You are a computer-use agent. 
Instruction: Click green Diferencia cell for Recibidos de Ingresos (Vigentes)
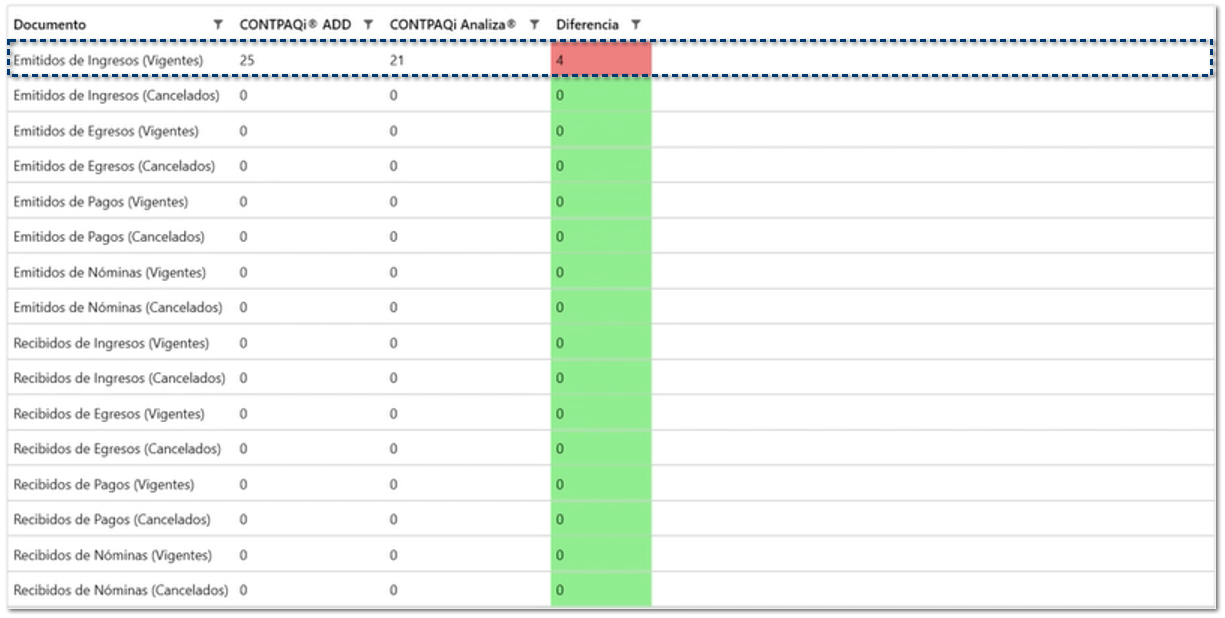point(601,343)
